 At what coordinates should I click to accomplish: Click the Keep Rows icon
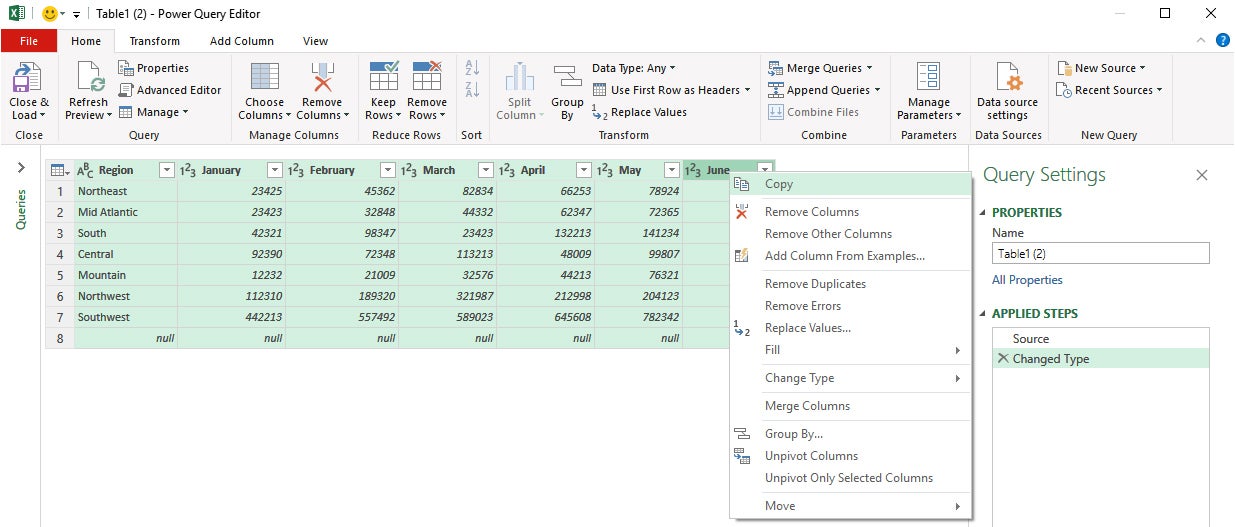(x=384, y=78)
